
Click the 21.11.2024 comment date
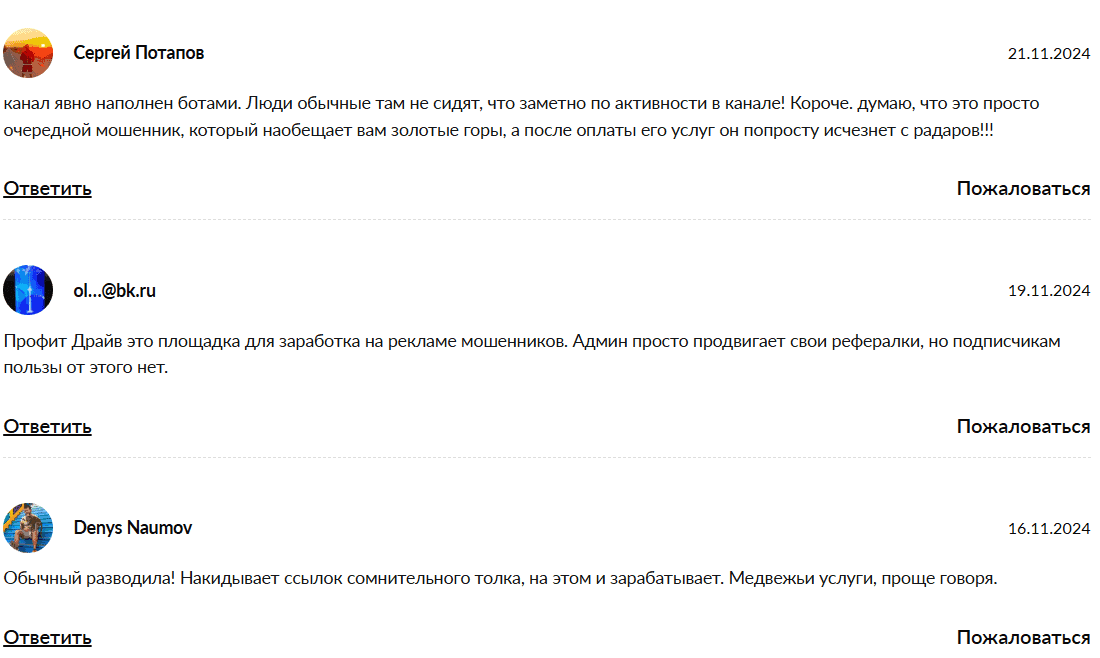pyautogui.click(x=1048, y=54)
